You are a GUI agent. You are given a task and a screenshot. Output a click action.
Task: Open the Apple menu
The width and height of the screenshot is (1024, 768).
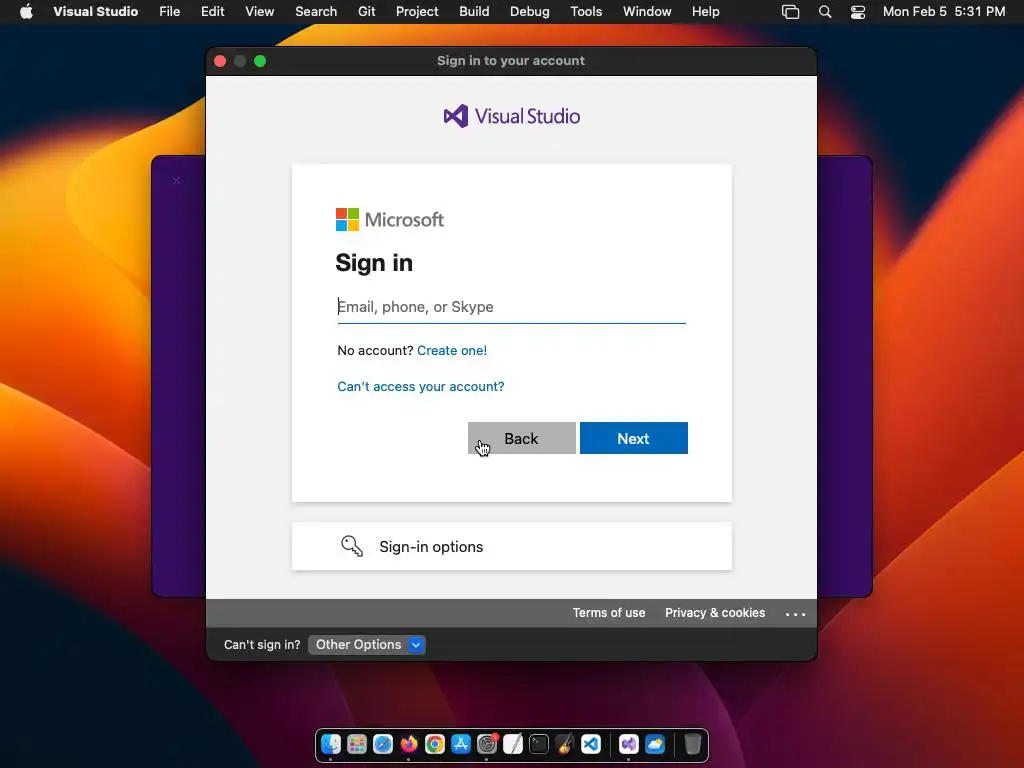(26, 11)
